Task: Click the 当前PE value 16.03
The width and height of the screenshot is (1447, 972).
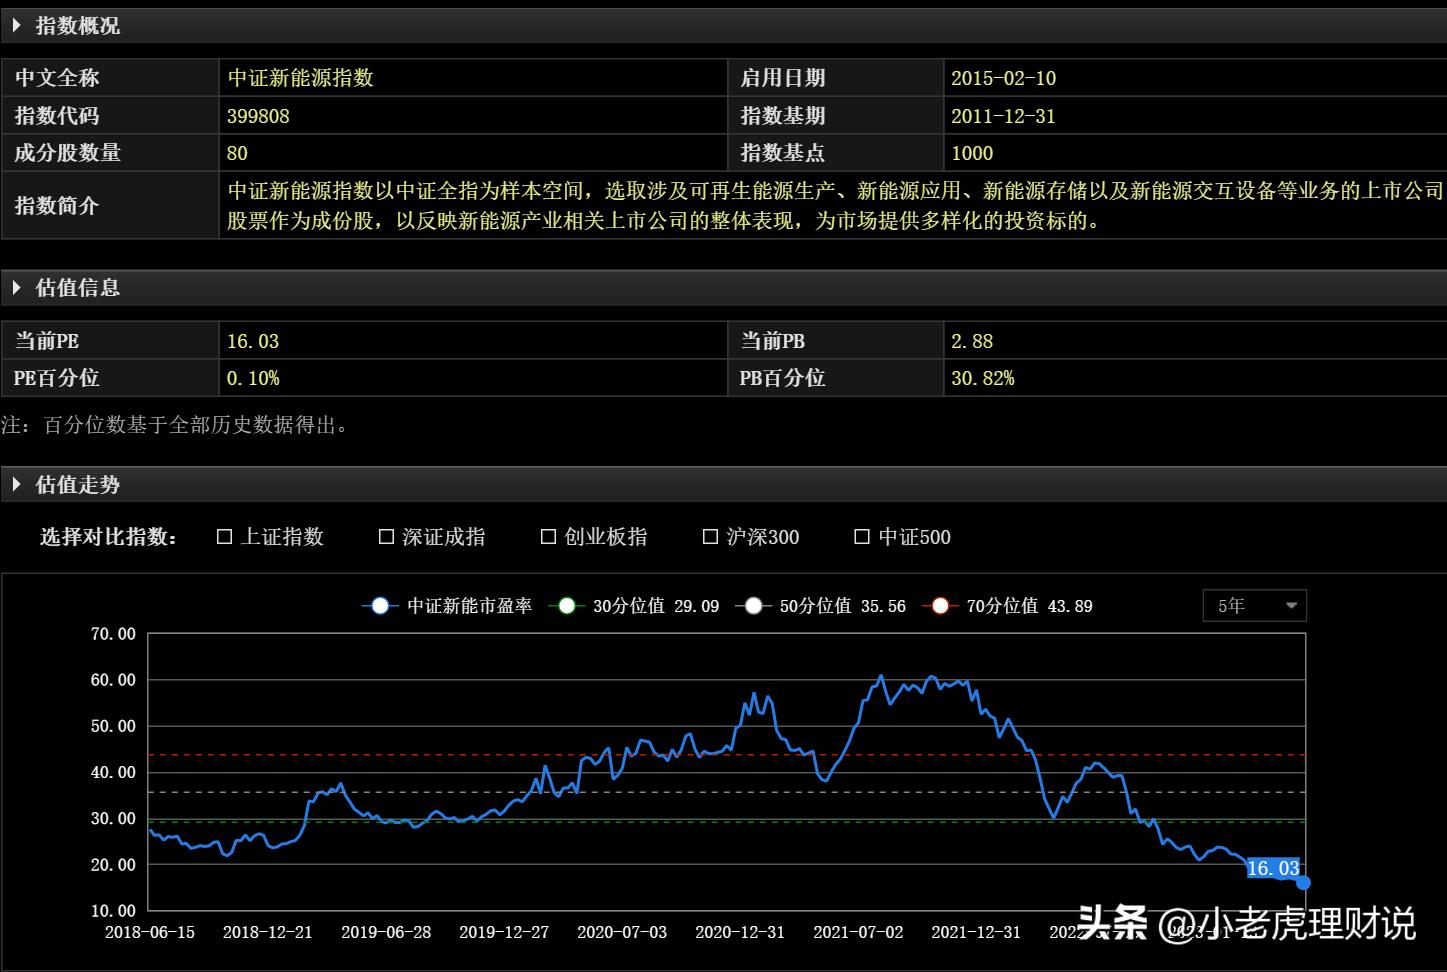Action: (x=252, y=340)
